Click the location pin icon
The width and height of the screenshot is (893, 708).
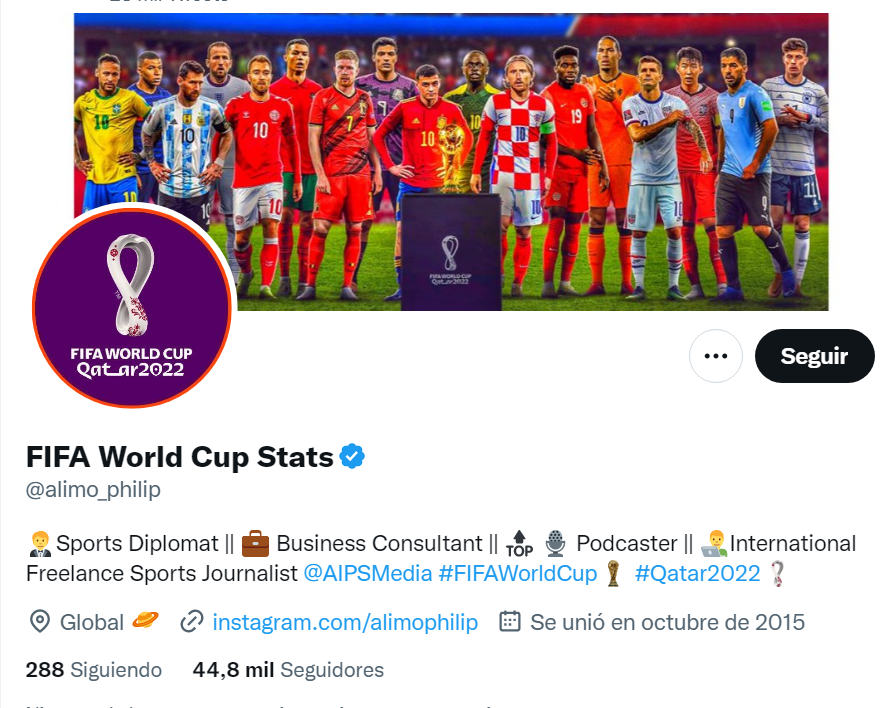point(40,622)
